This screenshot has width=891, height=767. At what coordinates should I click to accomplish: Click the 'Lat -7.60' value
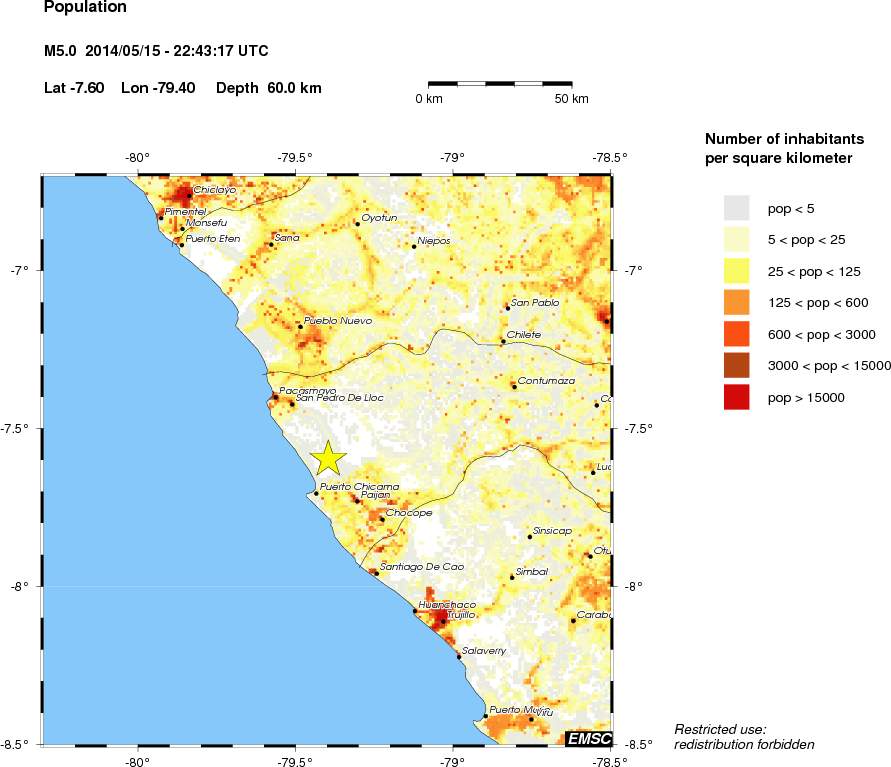74,88
